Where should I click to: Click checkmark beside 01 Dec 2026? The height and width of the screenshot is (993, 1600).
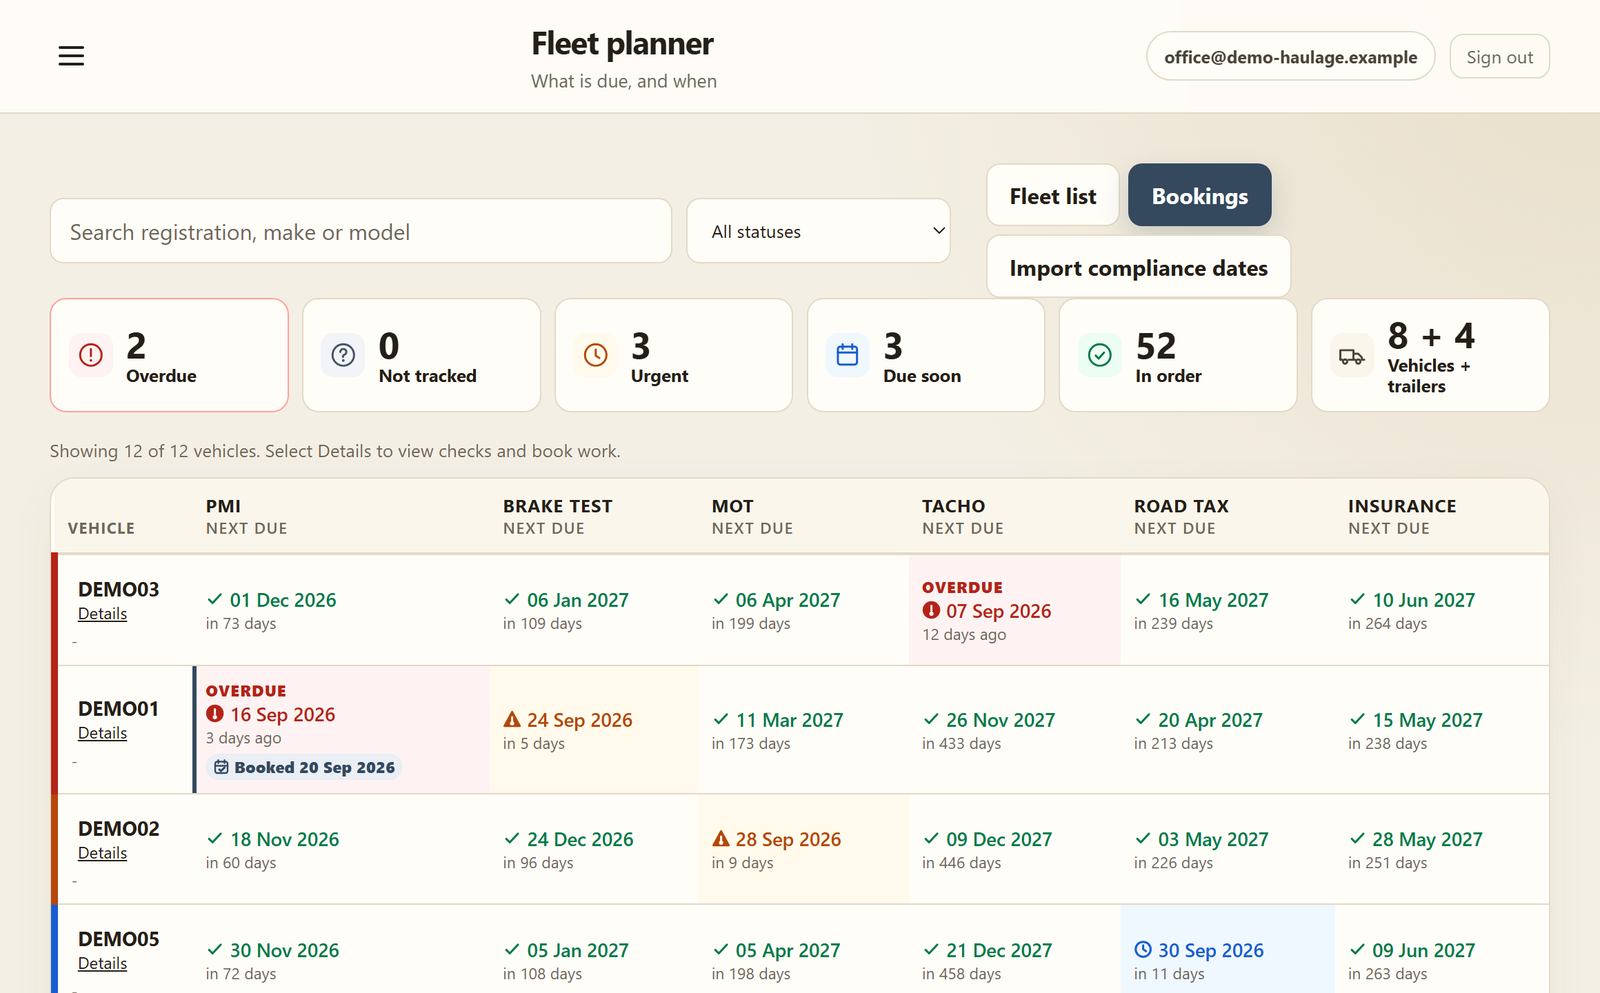pos(214,599)
